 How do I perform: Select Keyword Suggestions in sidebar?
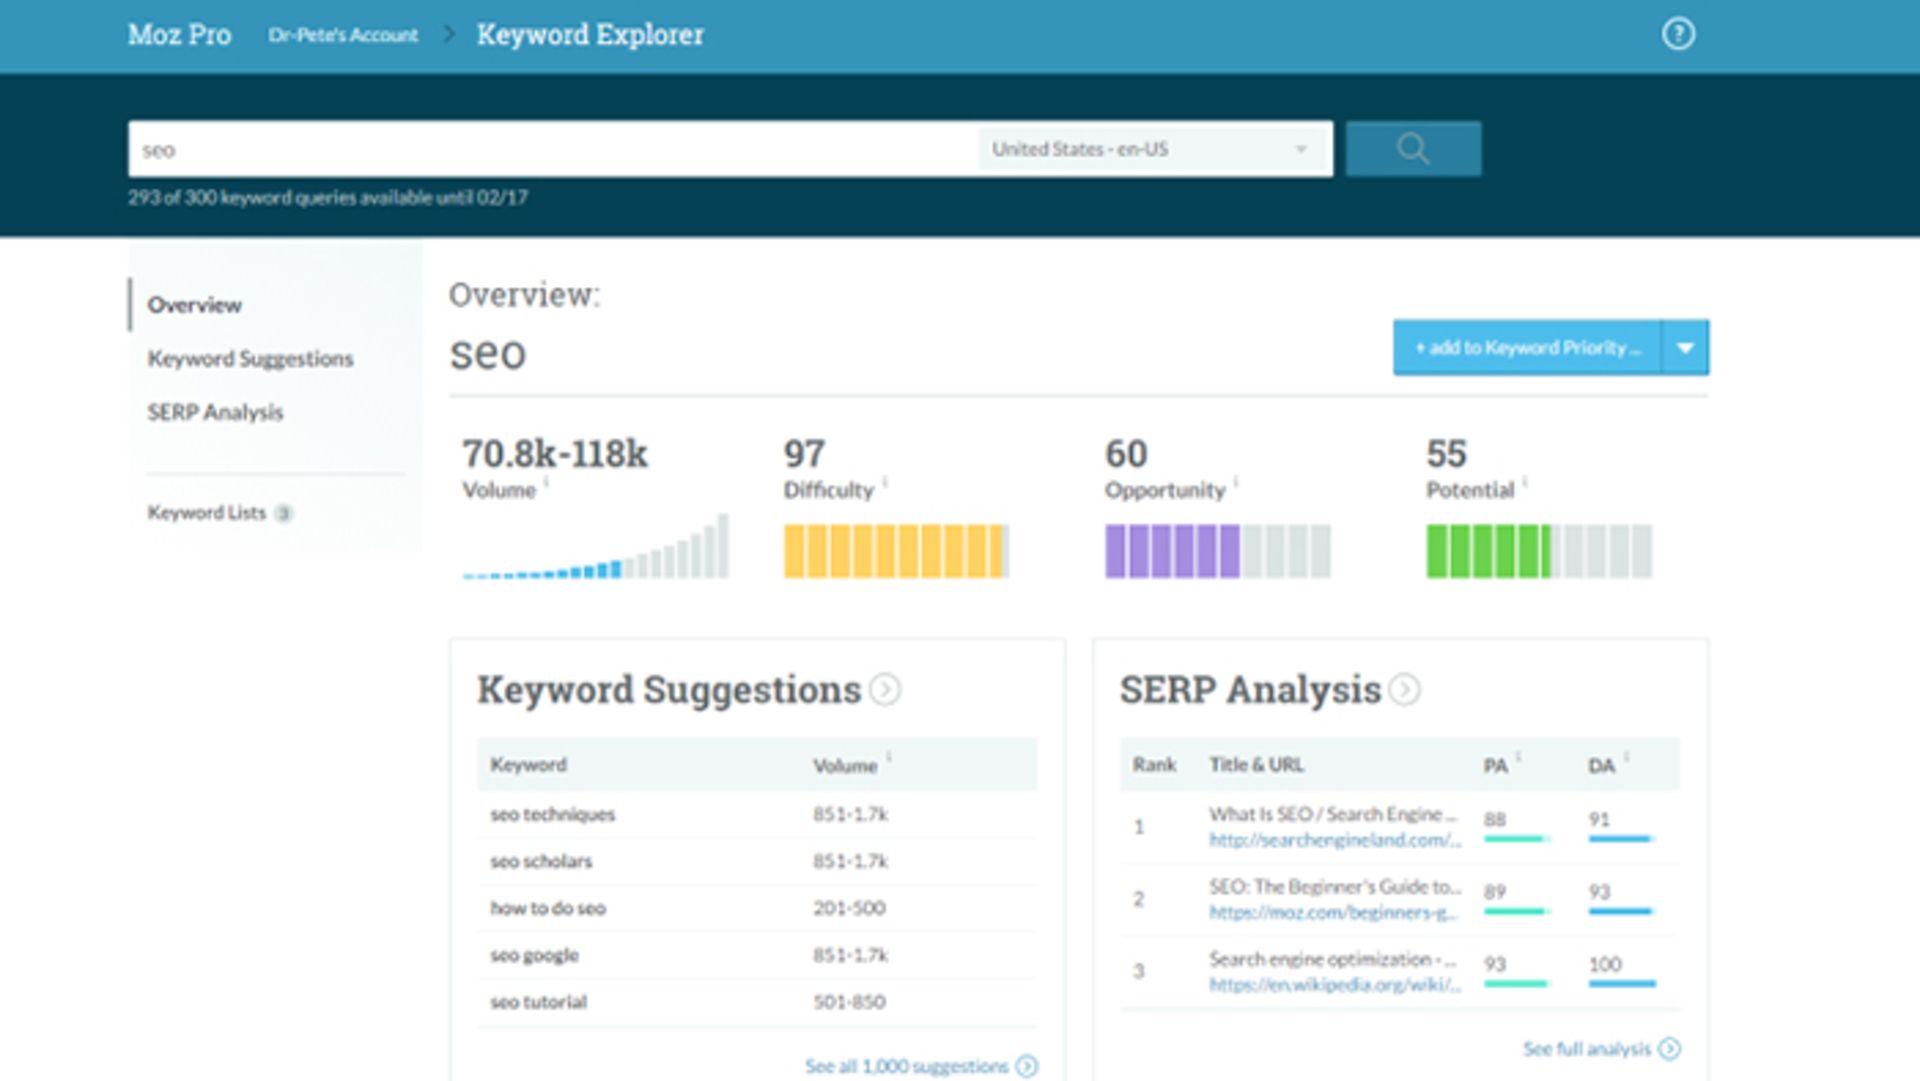[250, 358]
